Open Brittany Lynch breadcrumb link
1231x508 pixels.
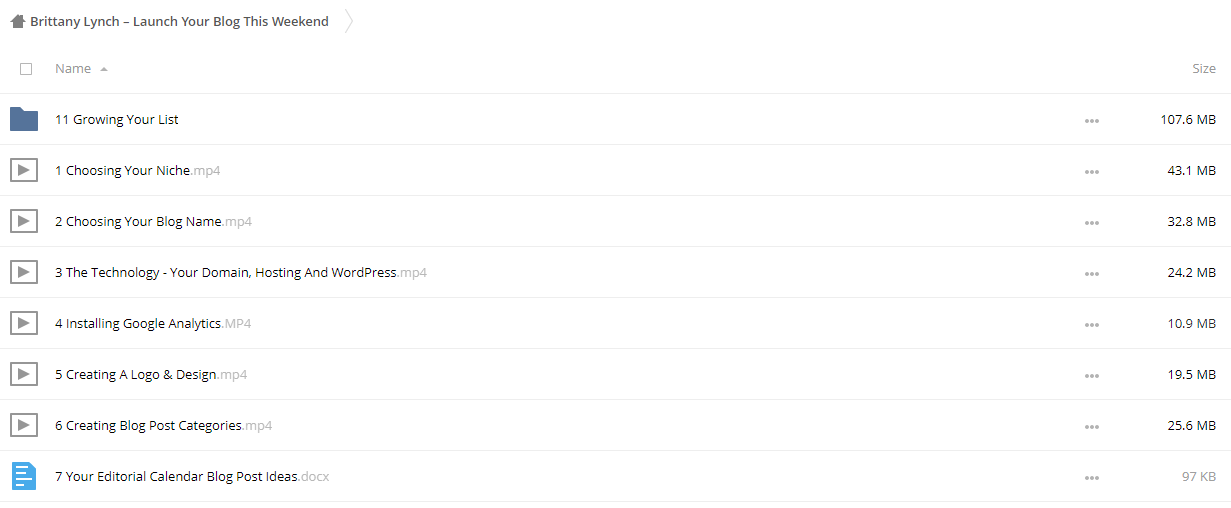pos(179,21)
